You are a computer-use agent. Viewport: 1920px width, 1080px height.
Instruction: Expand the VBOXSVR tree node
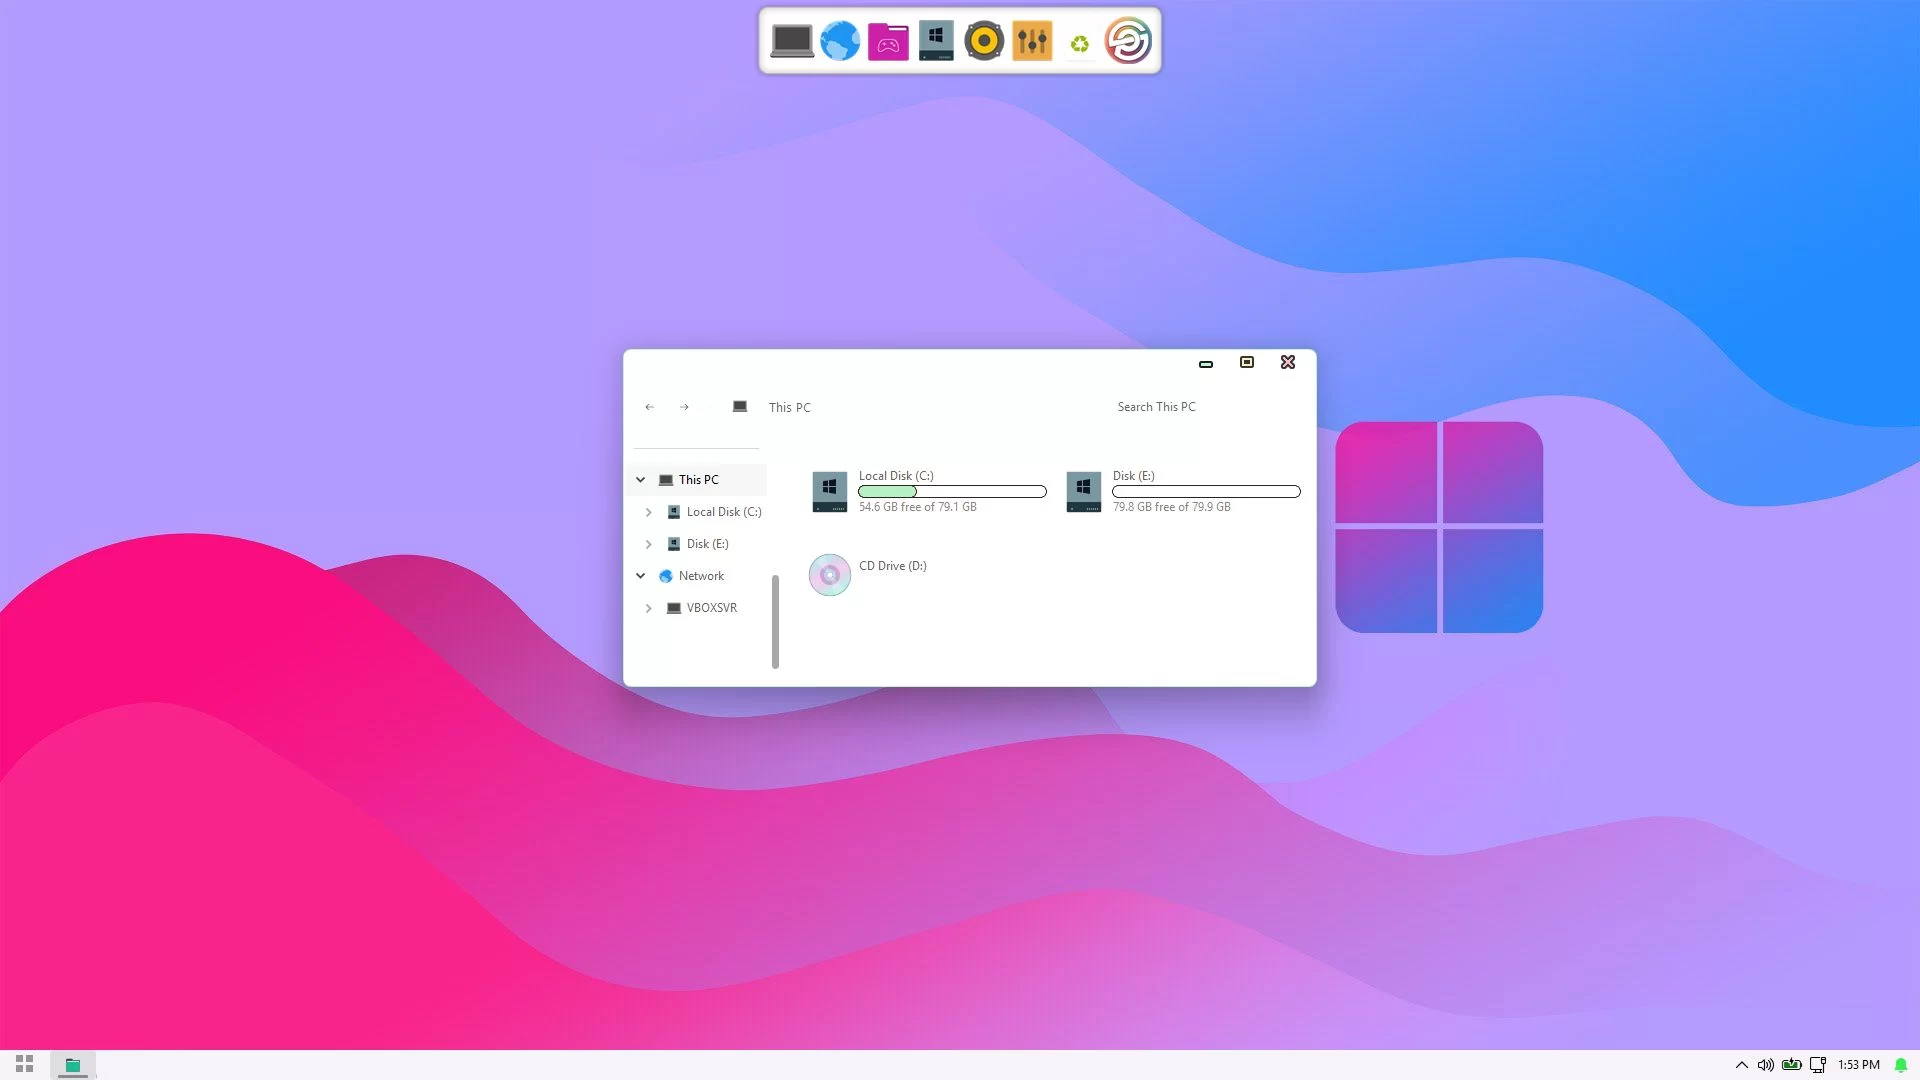tap(648, 608)
